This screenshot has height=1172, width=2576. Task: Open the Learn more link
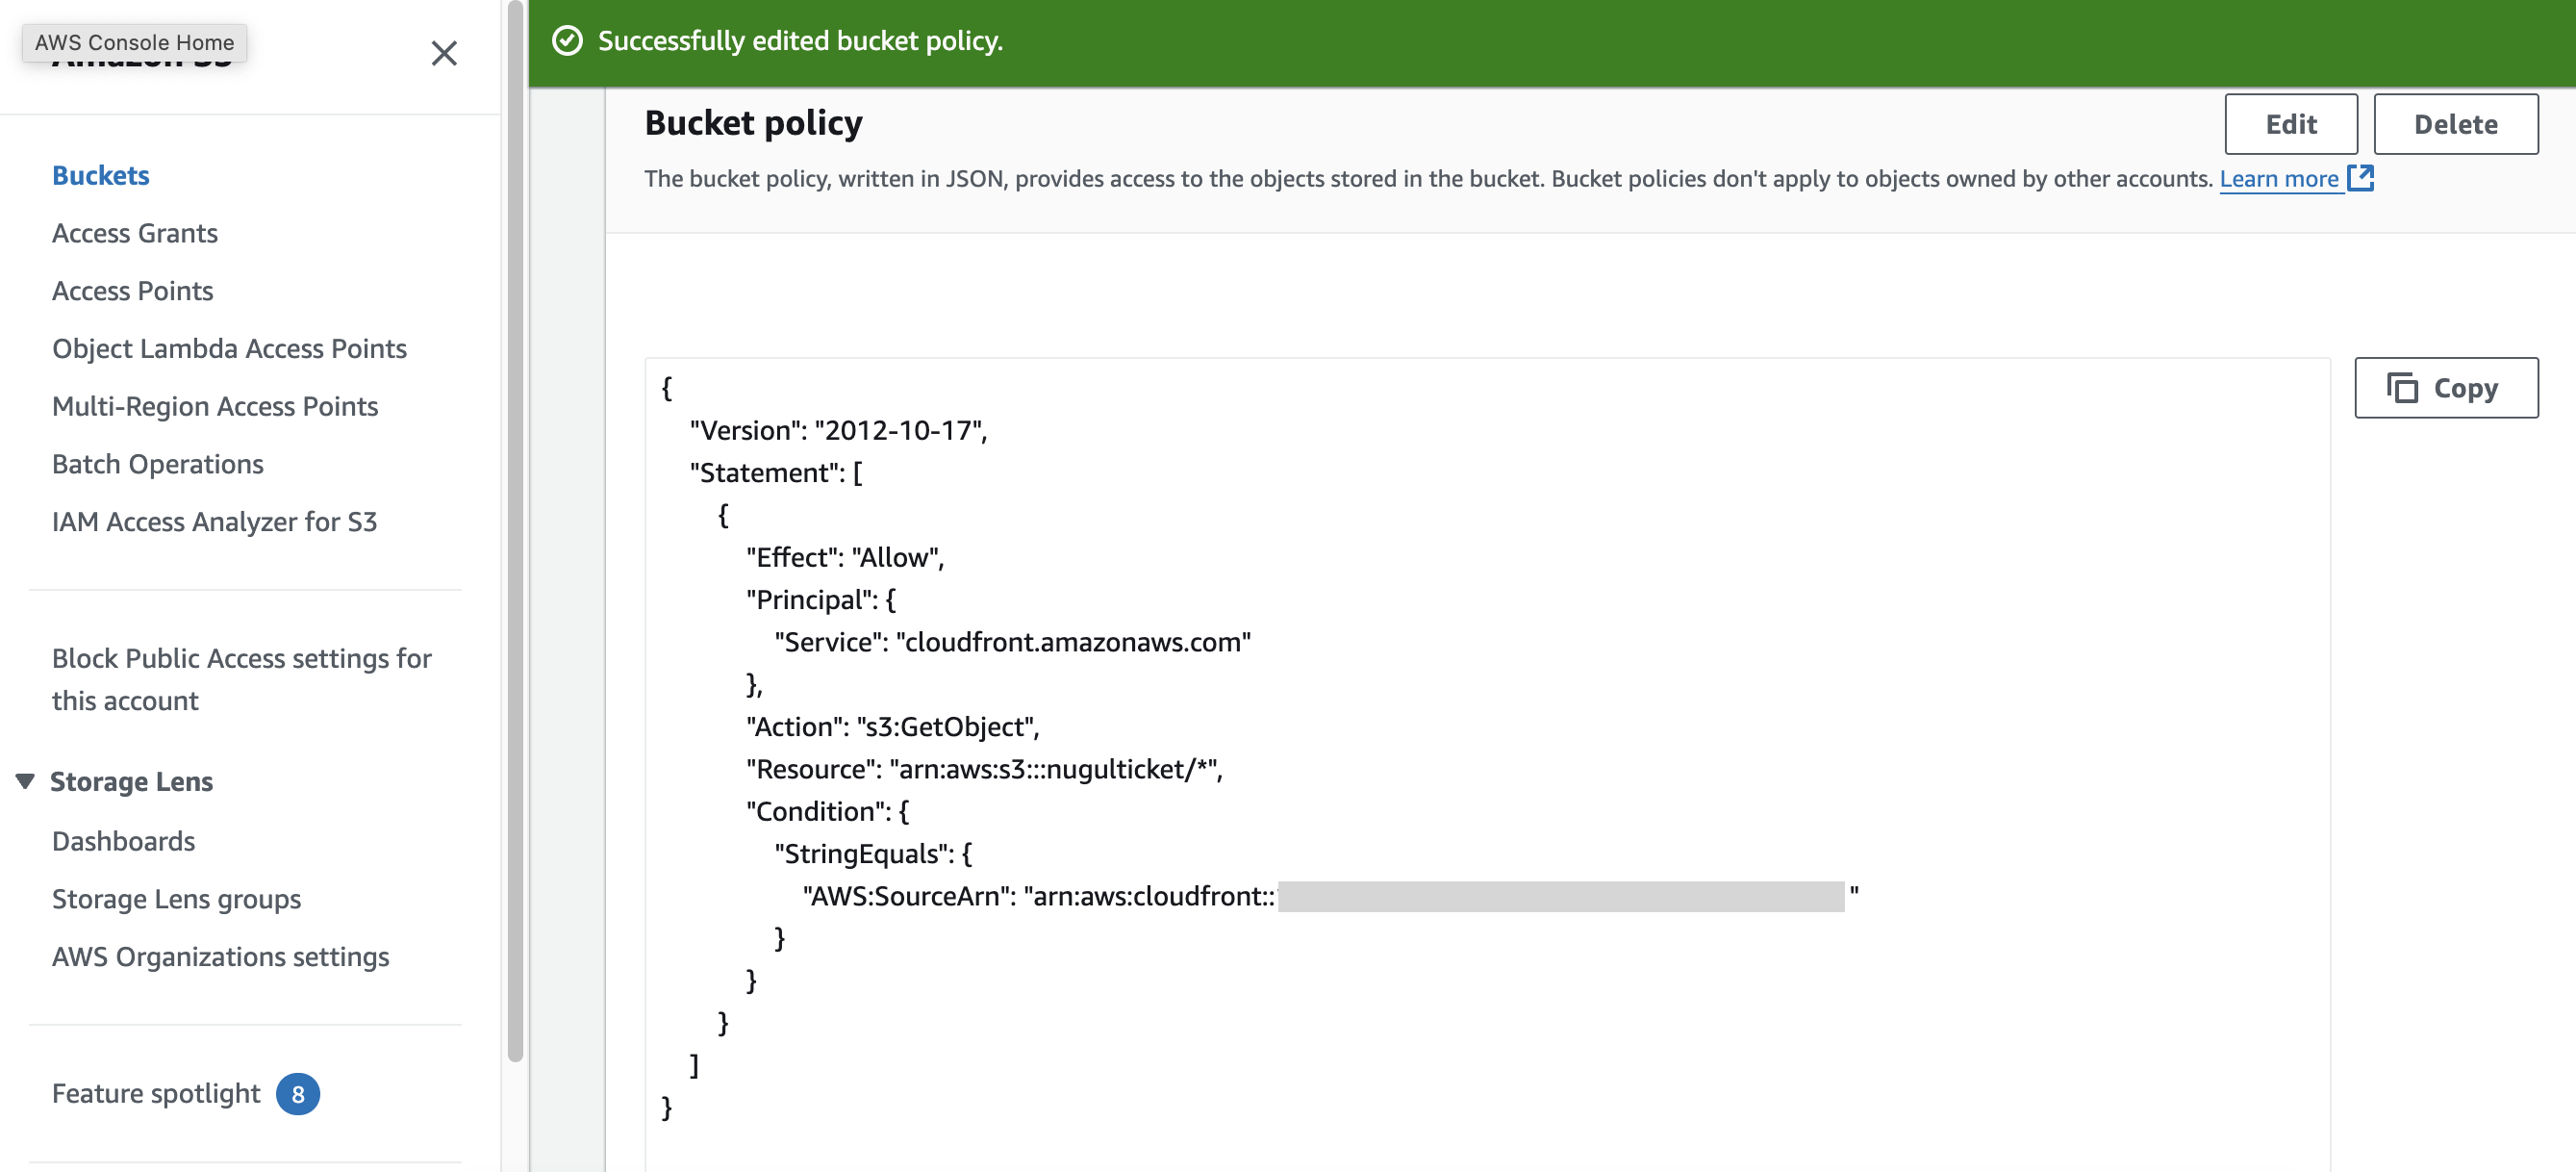tap(2279, 179)
